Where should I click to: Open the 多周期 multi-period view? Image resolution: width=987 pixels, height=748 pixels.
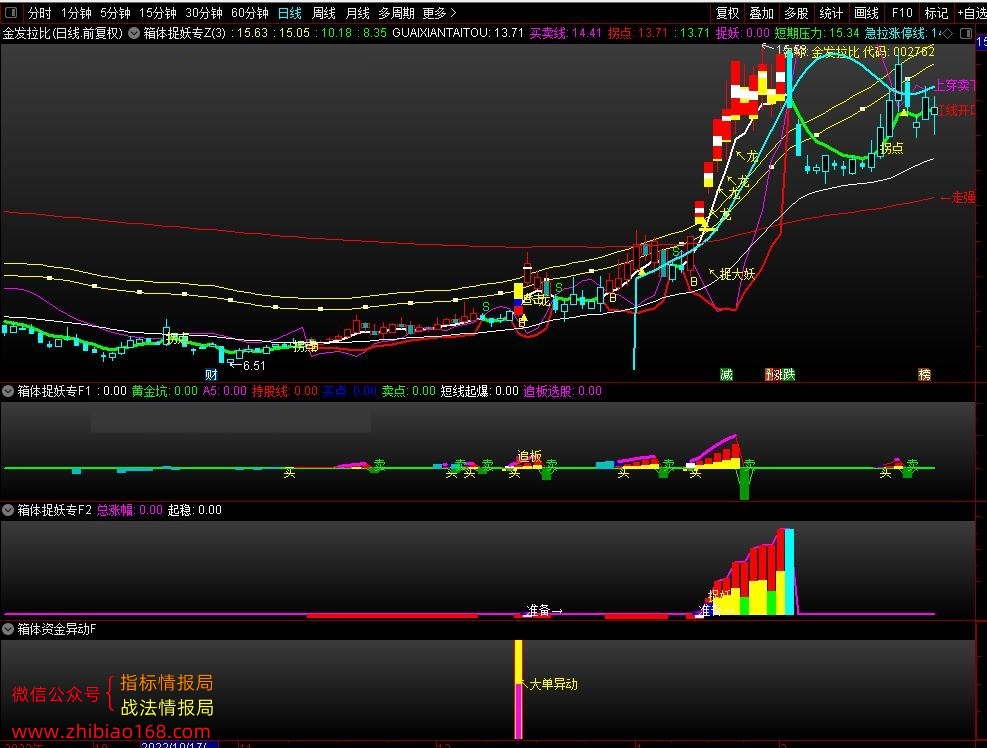pyautogui.click(x=396, y=13)
